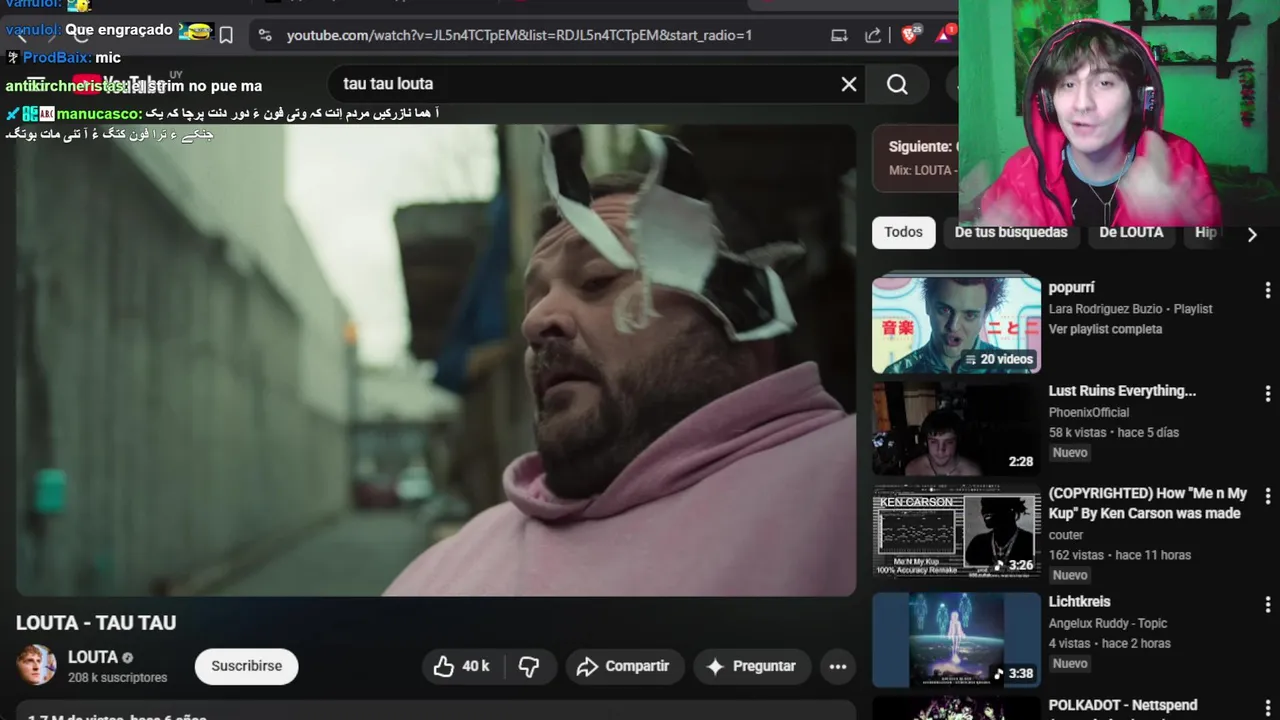Bookmark this page in the browser toolbar
This screenshot has height=720, width=1280.
[x=226, y=35]
